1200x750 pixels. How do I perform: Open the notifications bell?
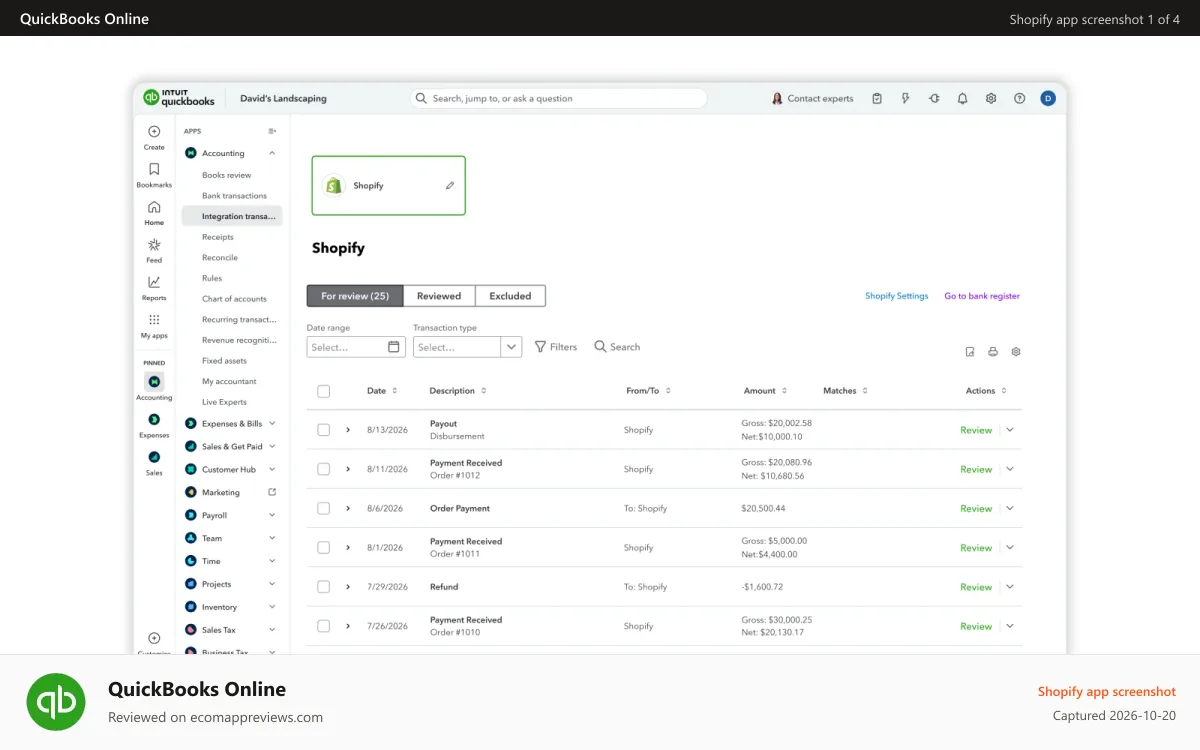click(962, 98)
